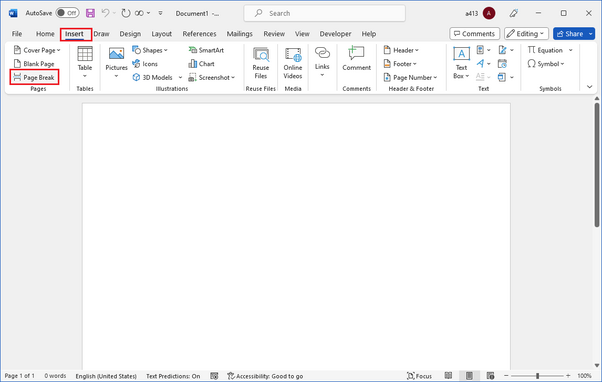Click the zoom slider handle
The height and width of the screenshot is (382, 602).
[x=538, y=376]
